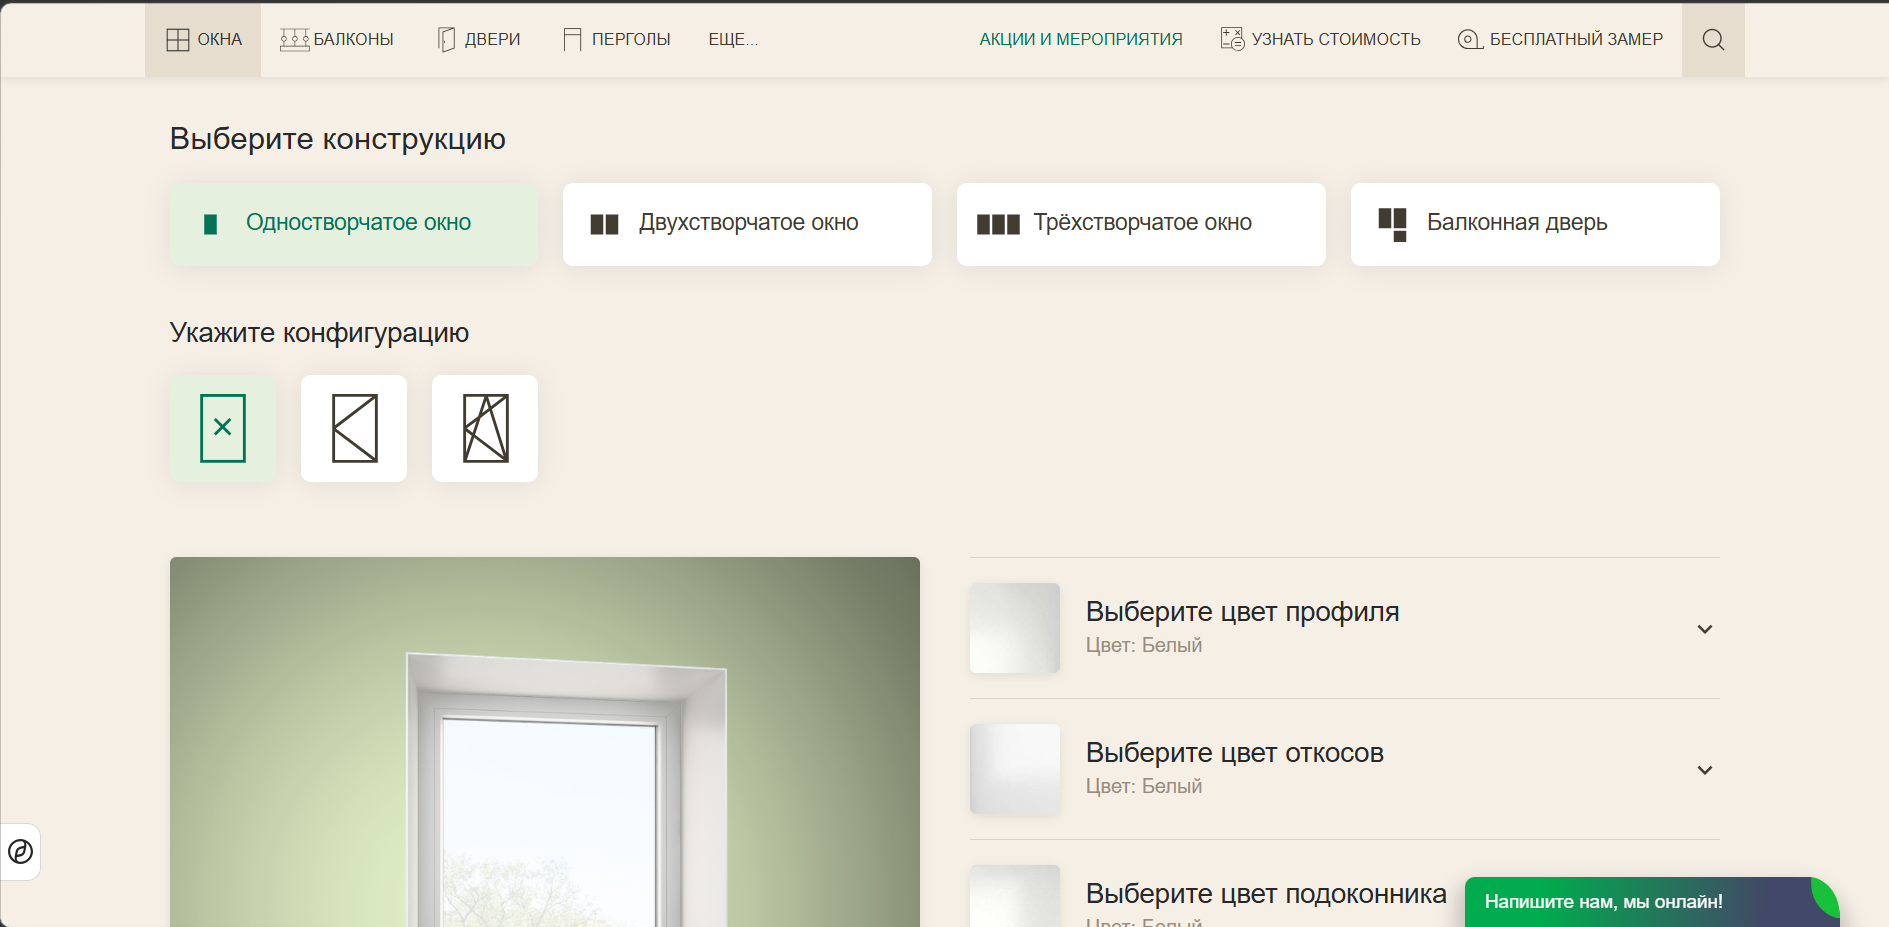Click the balcony railing icon beside БАЛКОНЫ
This screenshot has height=927, width=1889.
pos(294,40)
